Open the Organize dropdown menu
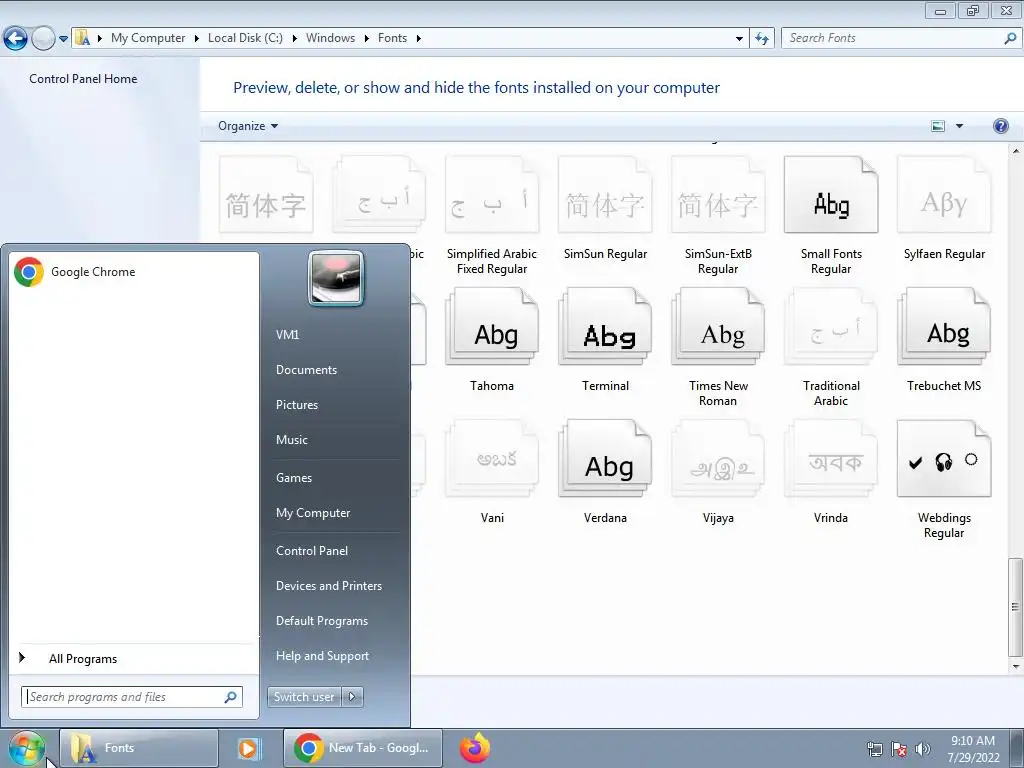This screenshot has width=1024, height=768. tap(248, 126)
